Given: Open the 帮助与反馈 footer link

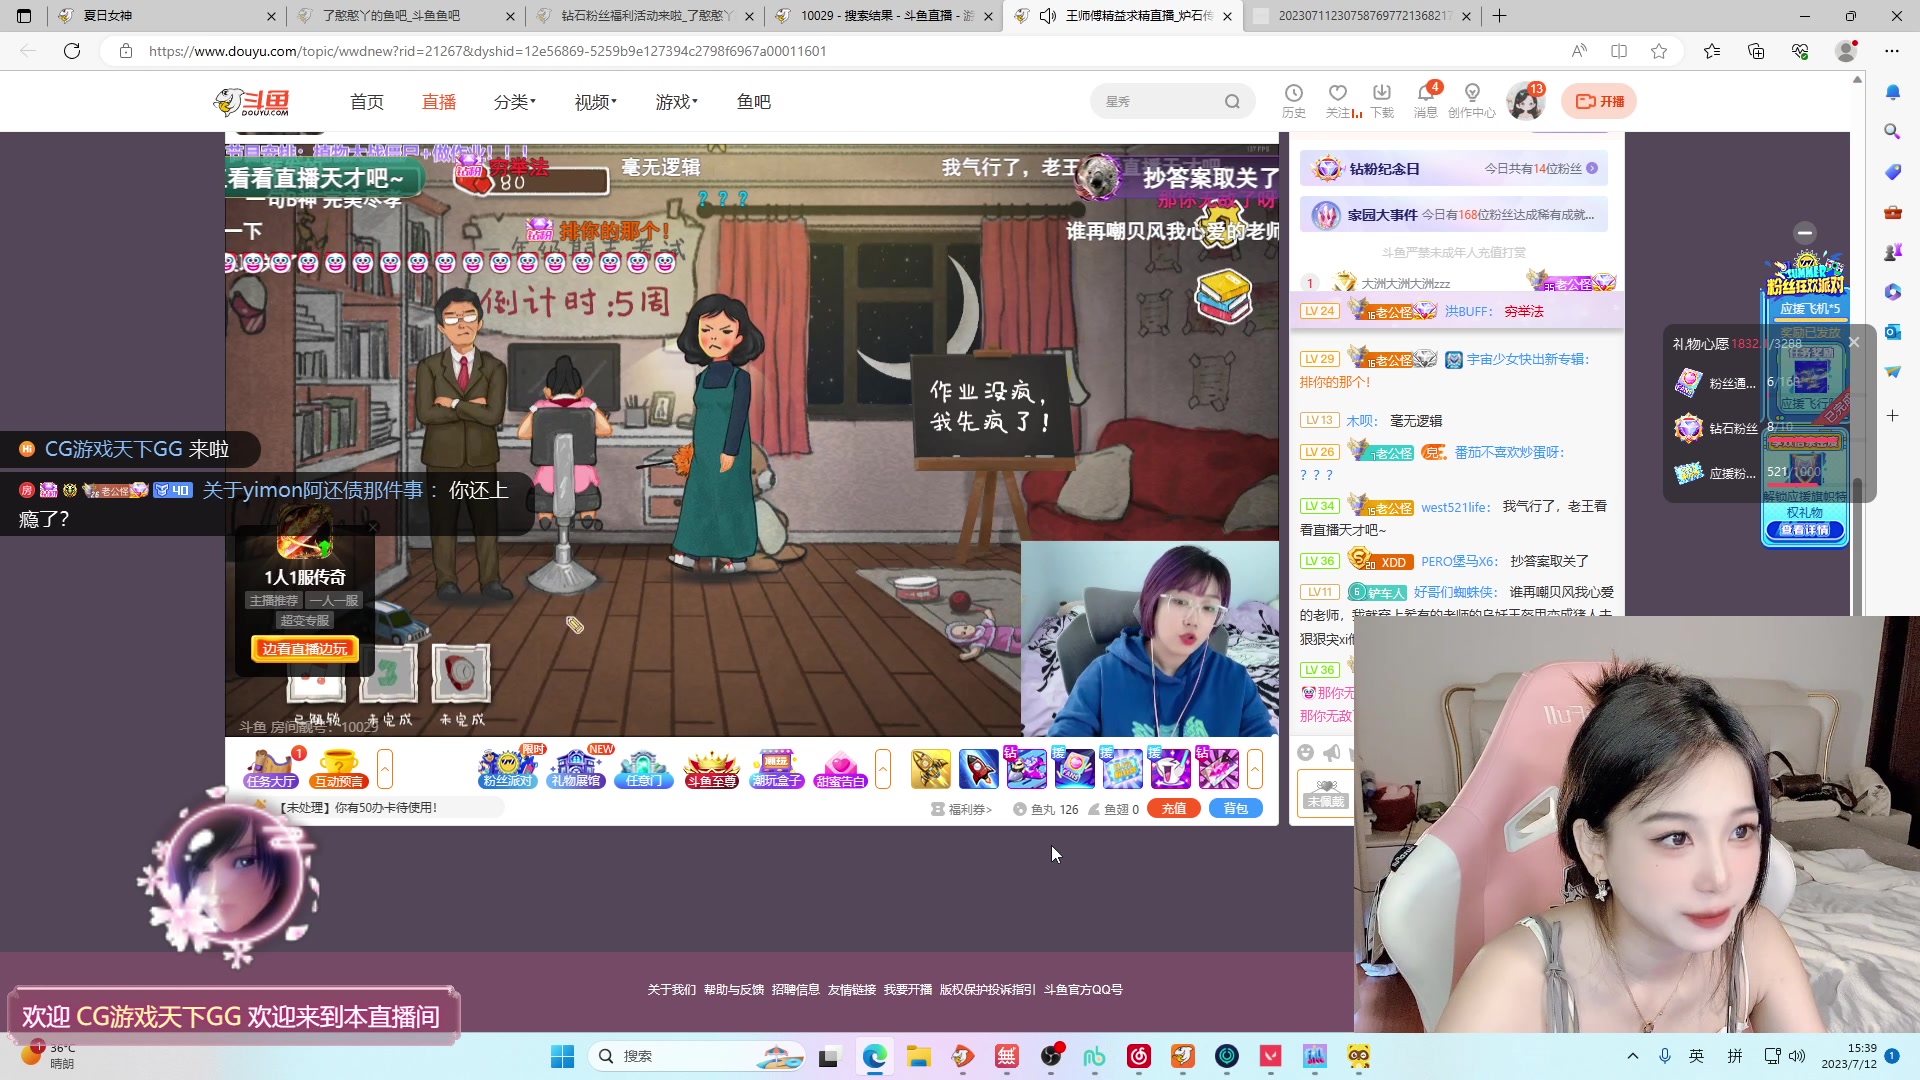Looking at the screenshot, I should [x=733, y=990].
